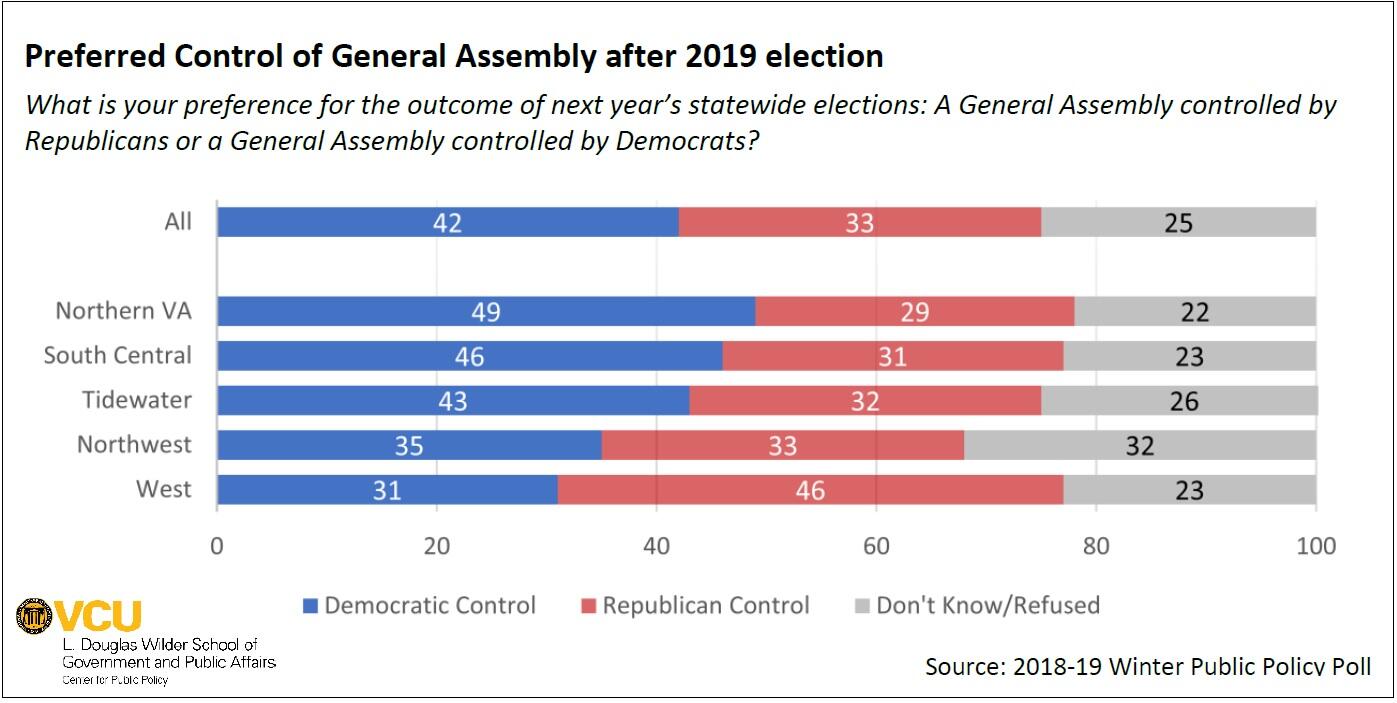The image size is (1397, 703).
Task: Select Northwest's gray 32 bar segment
Action: click(1140, 445)
